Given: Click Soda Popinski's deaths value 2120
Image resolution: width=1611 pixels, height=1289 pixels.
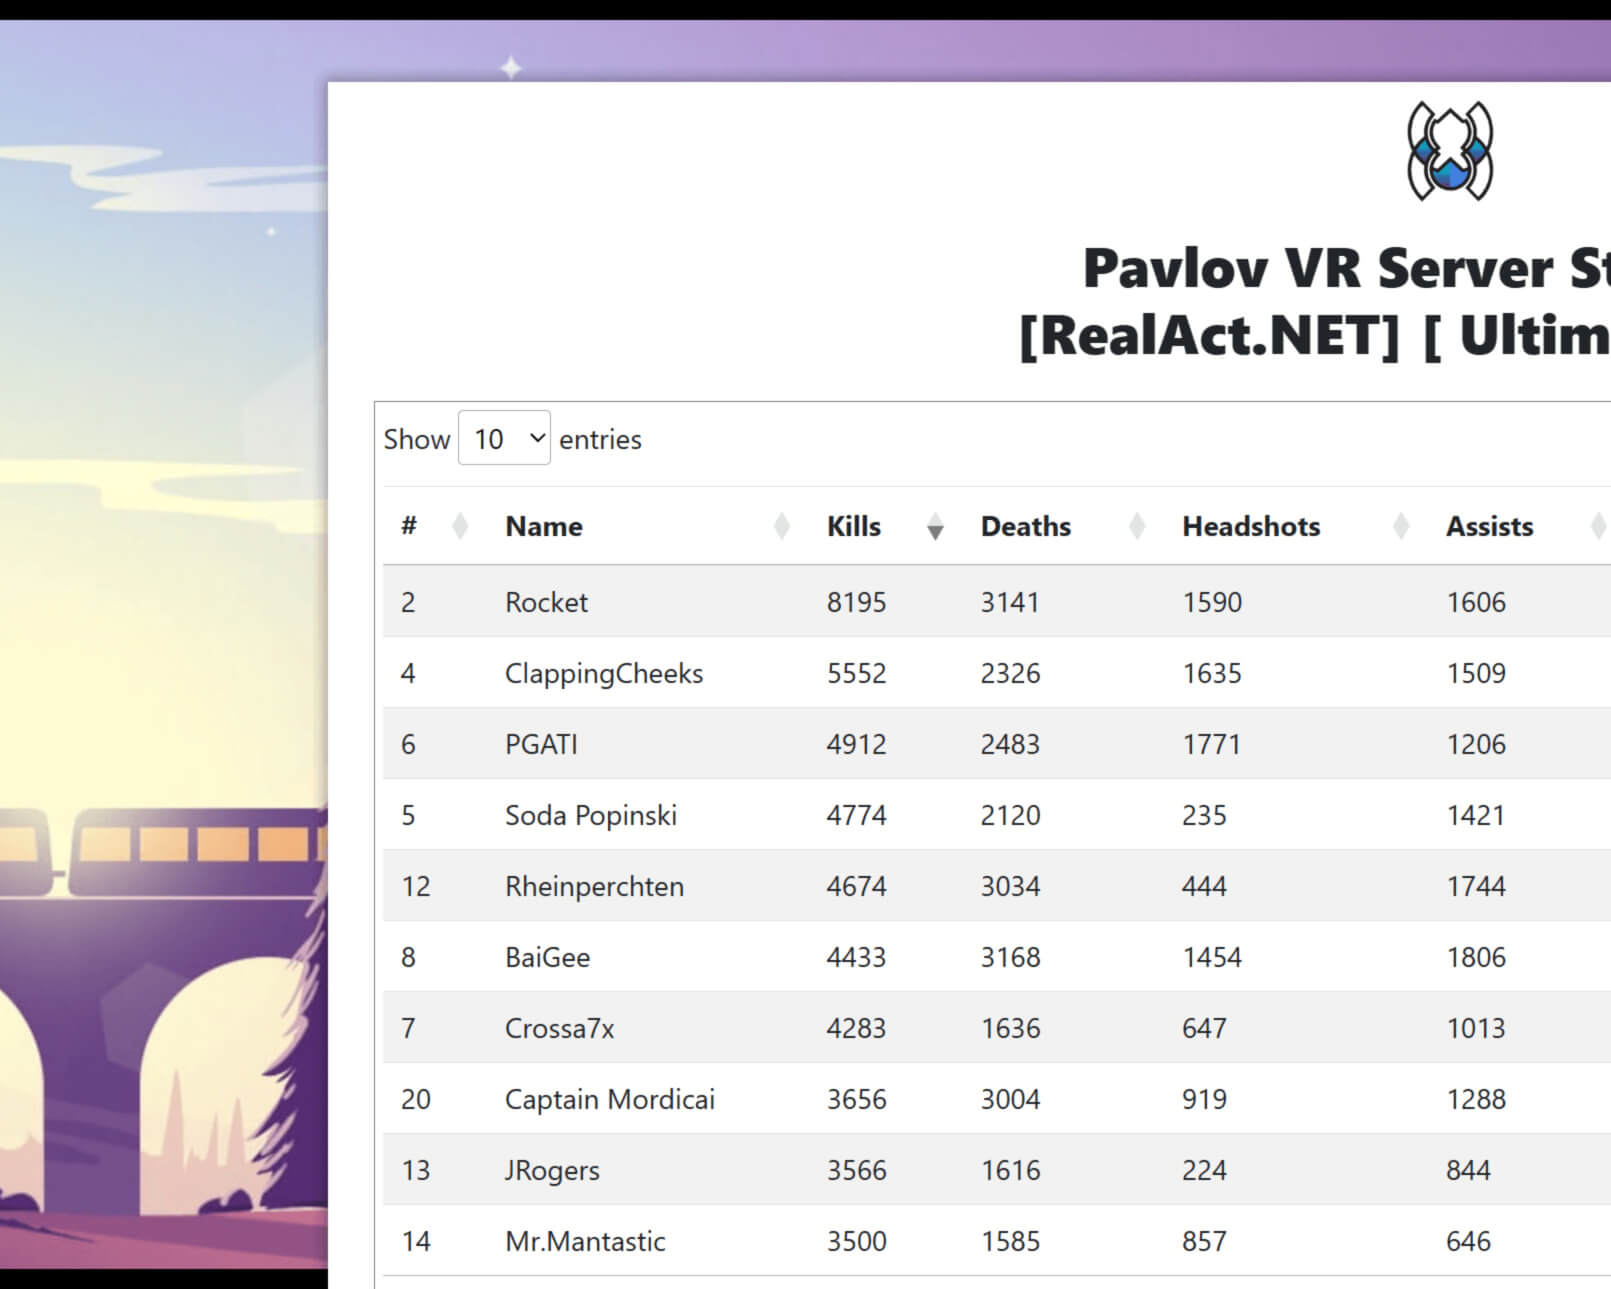Looking at the screenshot, I should (x=1010, y=815).
